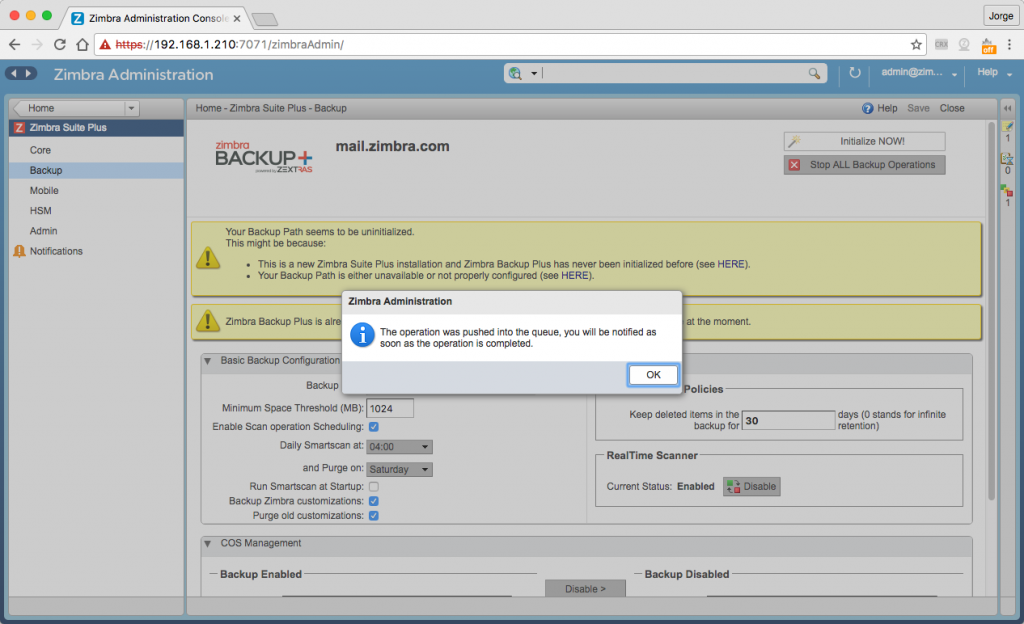1024x624 pixels.
Task: Click Close in the panel toolbar
Action: click(952, 108)
